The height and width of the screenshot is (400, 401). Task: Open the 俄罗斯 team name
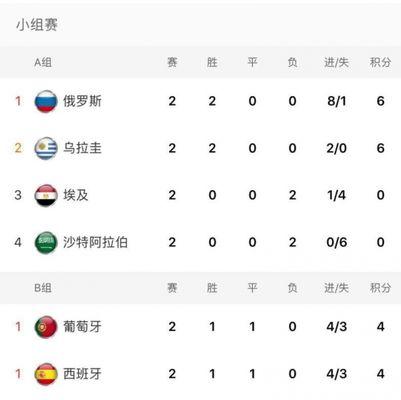(x=82, y=101)
